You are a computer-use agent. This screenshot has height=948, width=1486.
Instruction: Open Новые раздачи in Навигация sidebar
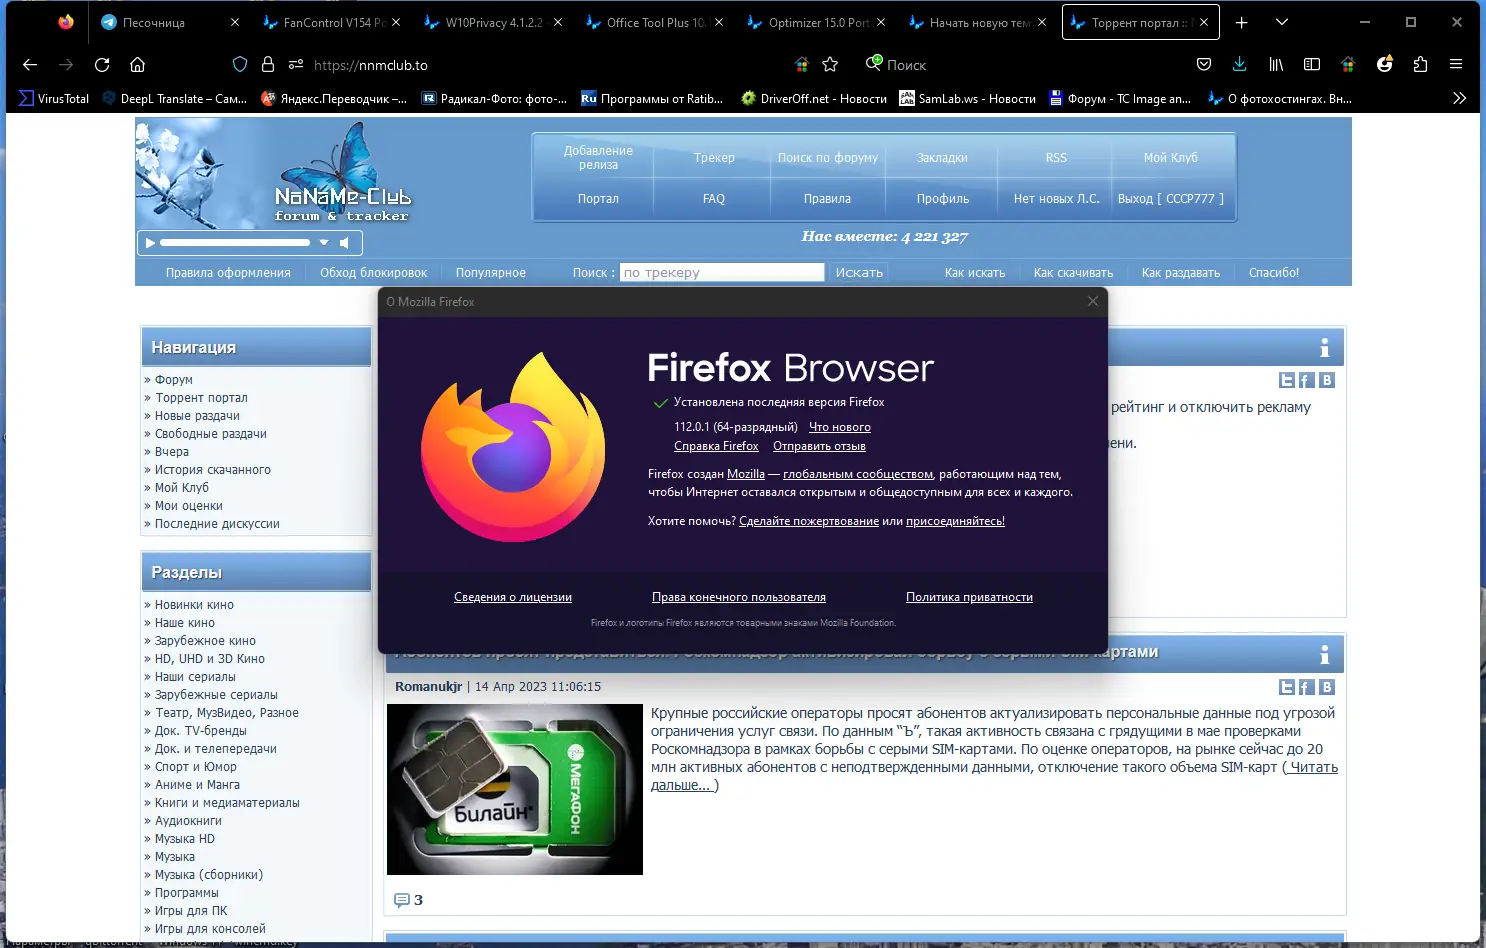(197, 416)
